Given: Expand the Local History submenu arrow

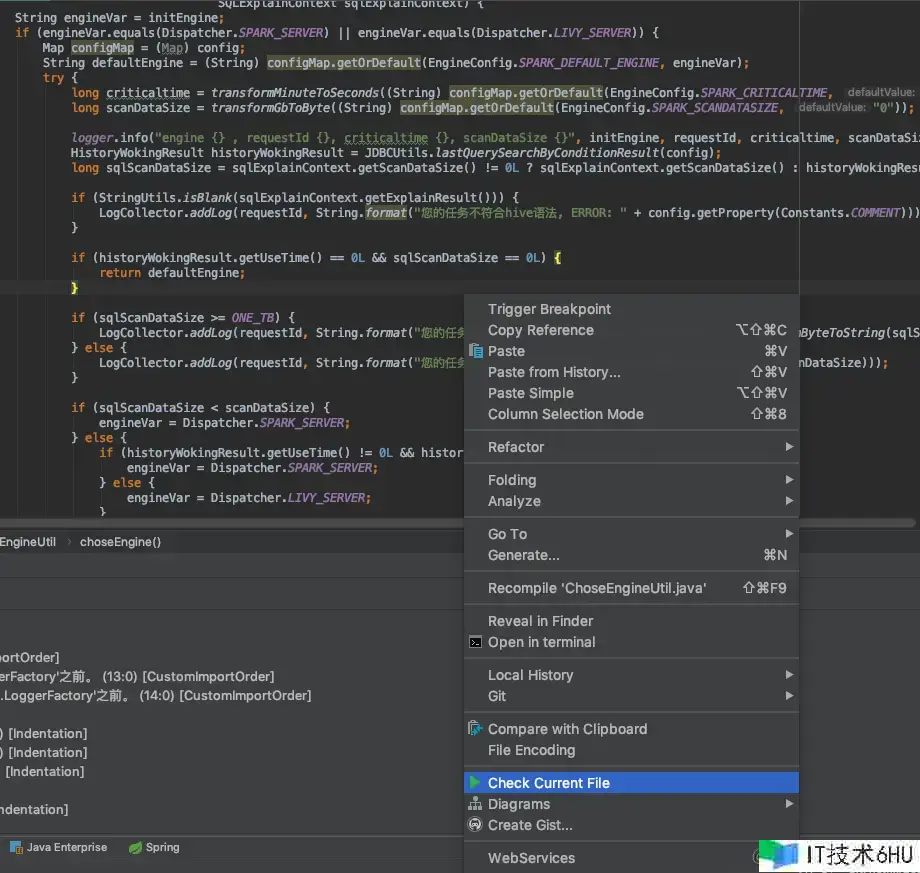Looking at the screenshot, I should (789, 675).
